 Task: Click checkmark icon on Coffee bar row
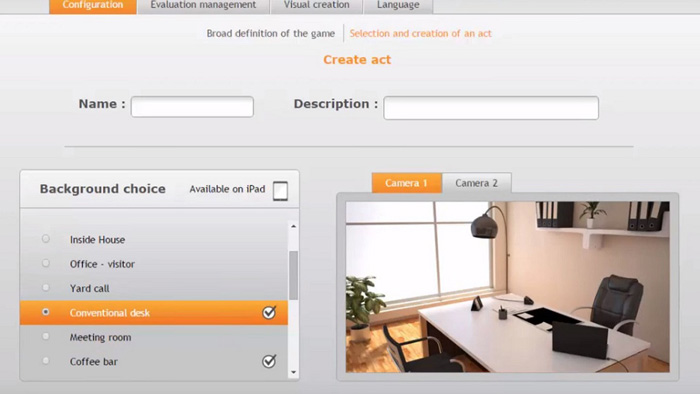(x=269, y=361)
